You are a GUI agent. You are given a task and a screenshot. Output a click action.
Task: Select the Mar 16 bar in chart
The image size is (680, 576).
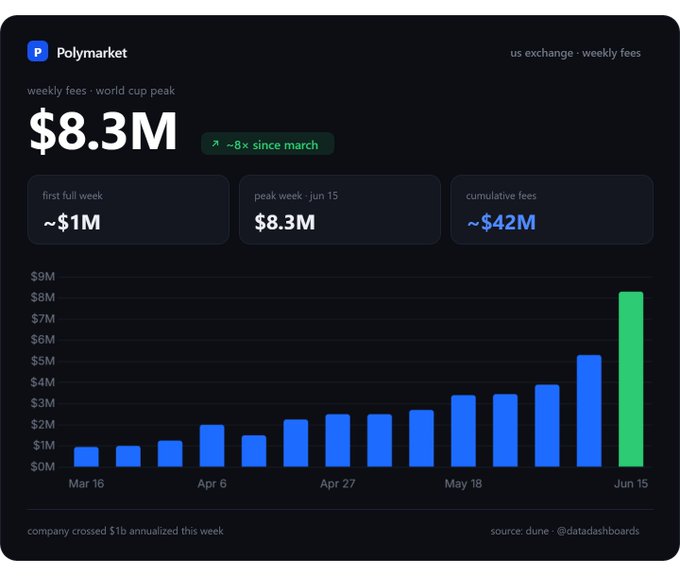click(86, 457)
